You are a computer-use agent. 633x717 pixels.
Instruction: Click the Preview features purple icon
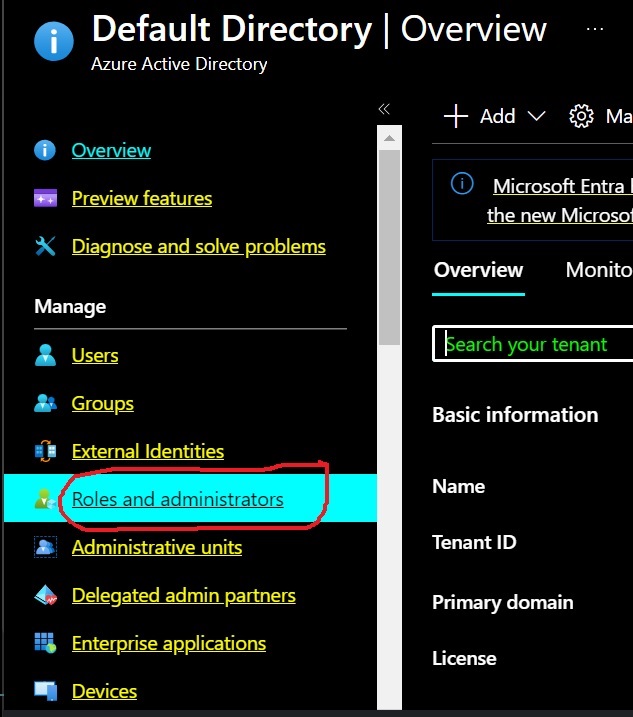45,198
